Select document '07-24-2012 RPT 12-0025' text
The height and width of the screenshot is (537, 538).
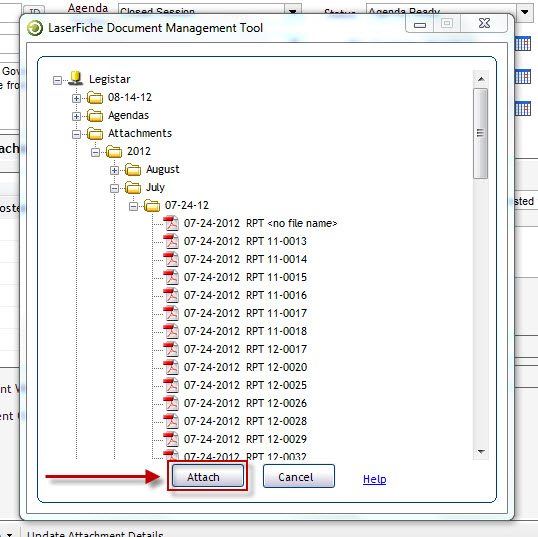pos(245,385)
